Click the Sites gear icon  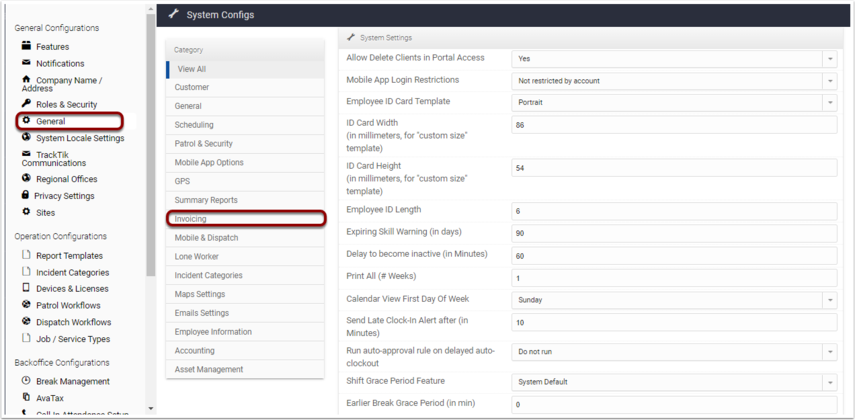(26, 212)
